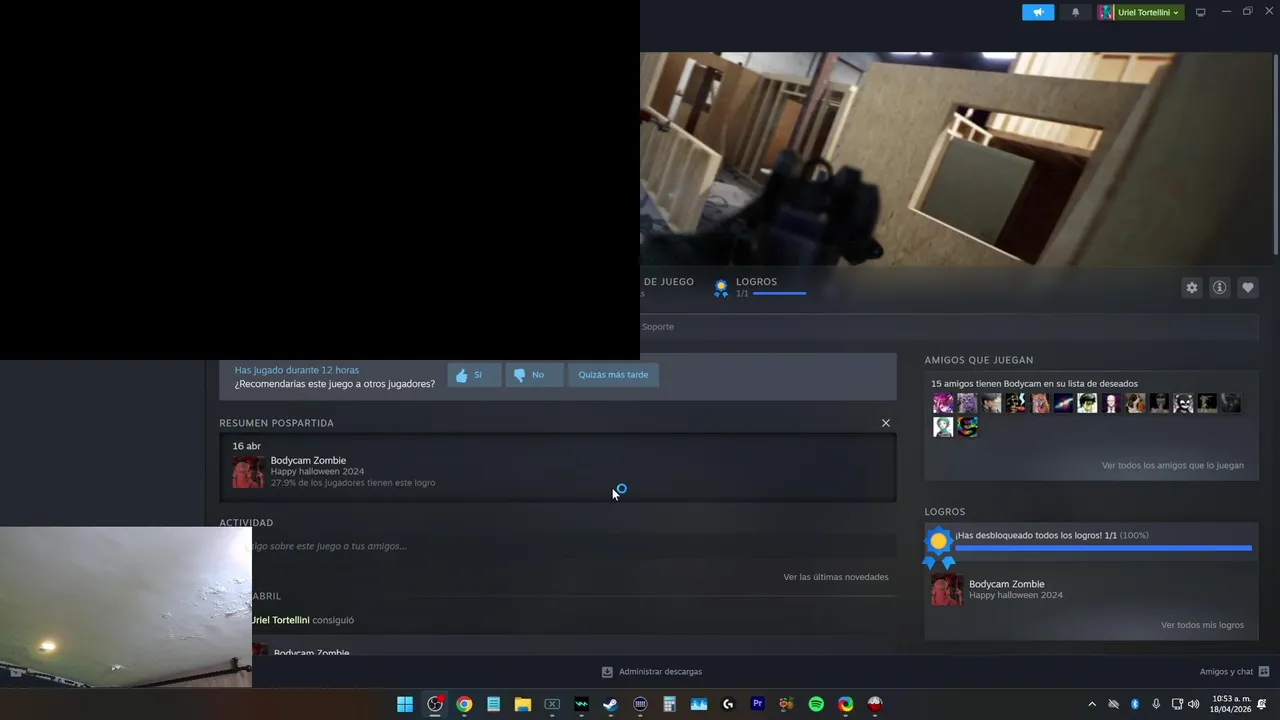The image size is (1280, 720).
Task: Open the Soporte link
Action: click(x=658, y=327)
